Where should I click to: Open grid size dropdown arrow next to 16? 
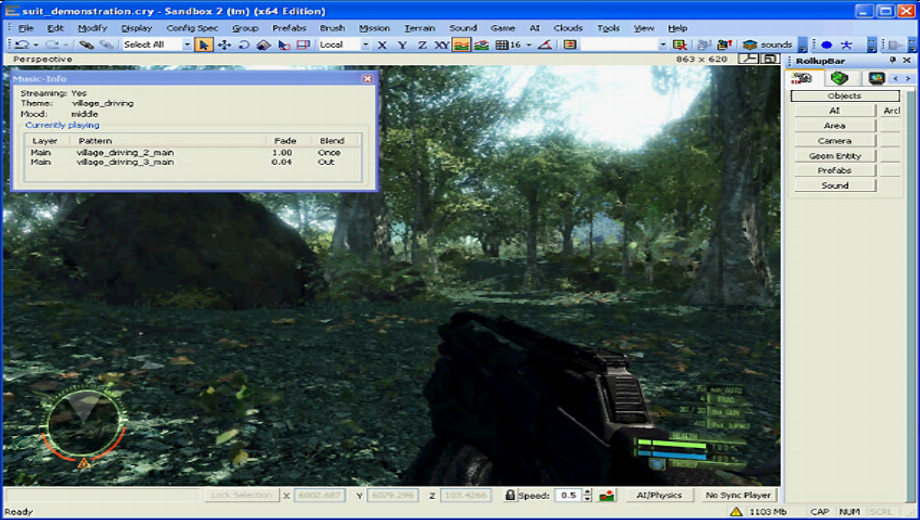[529, 45]
